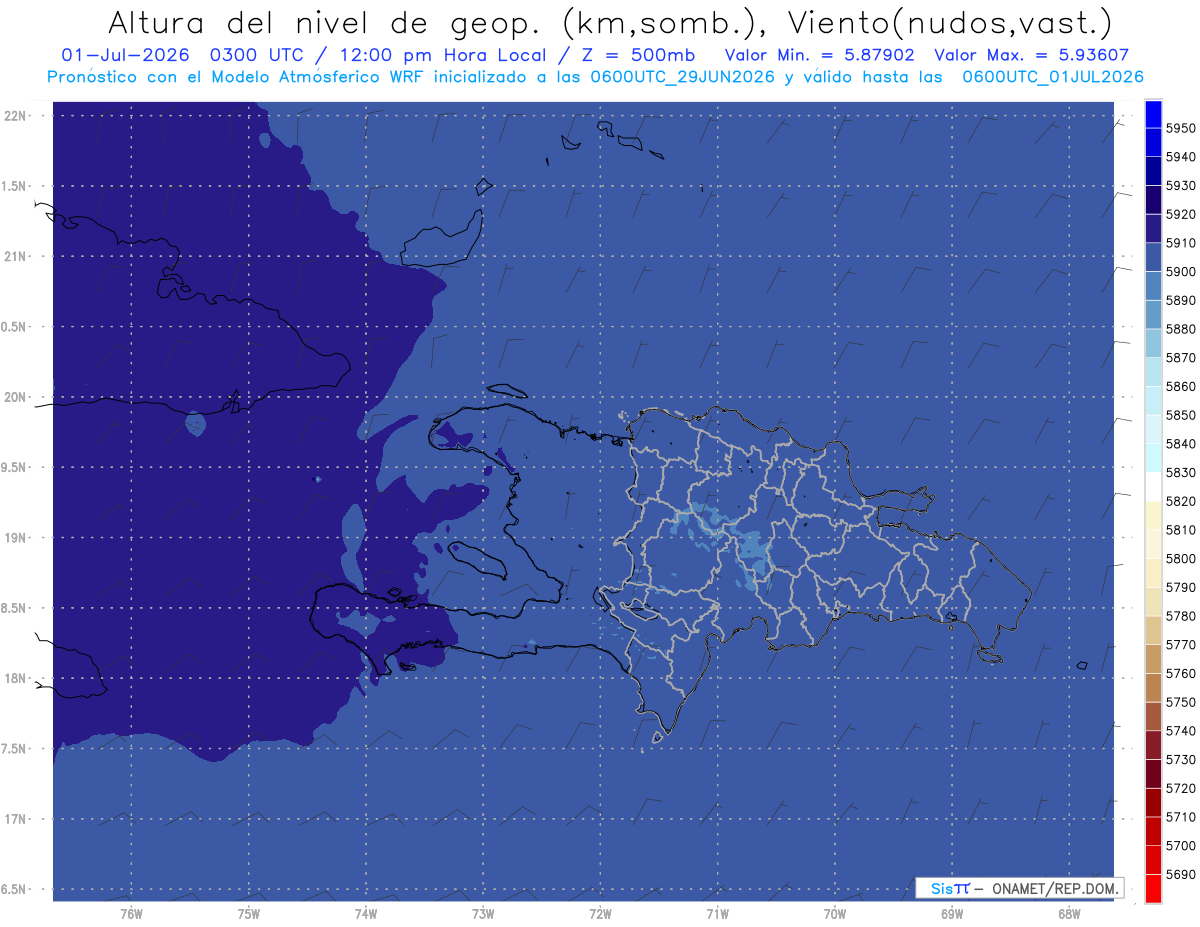Image resolution: width=1200 pixels, height=927 pixels.
Task: Click the '19N' latitude label
Action: (x=16, y=538)
